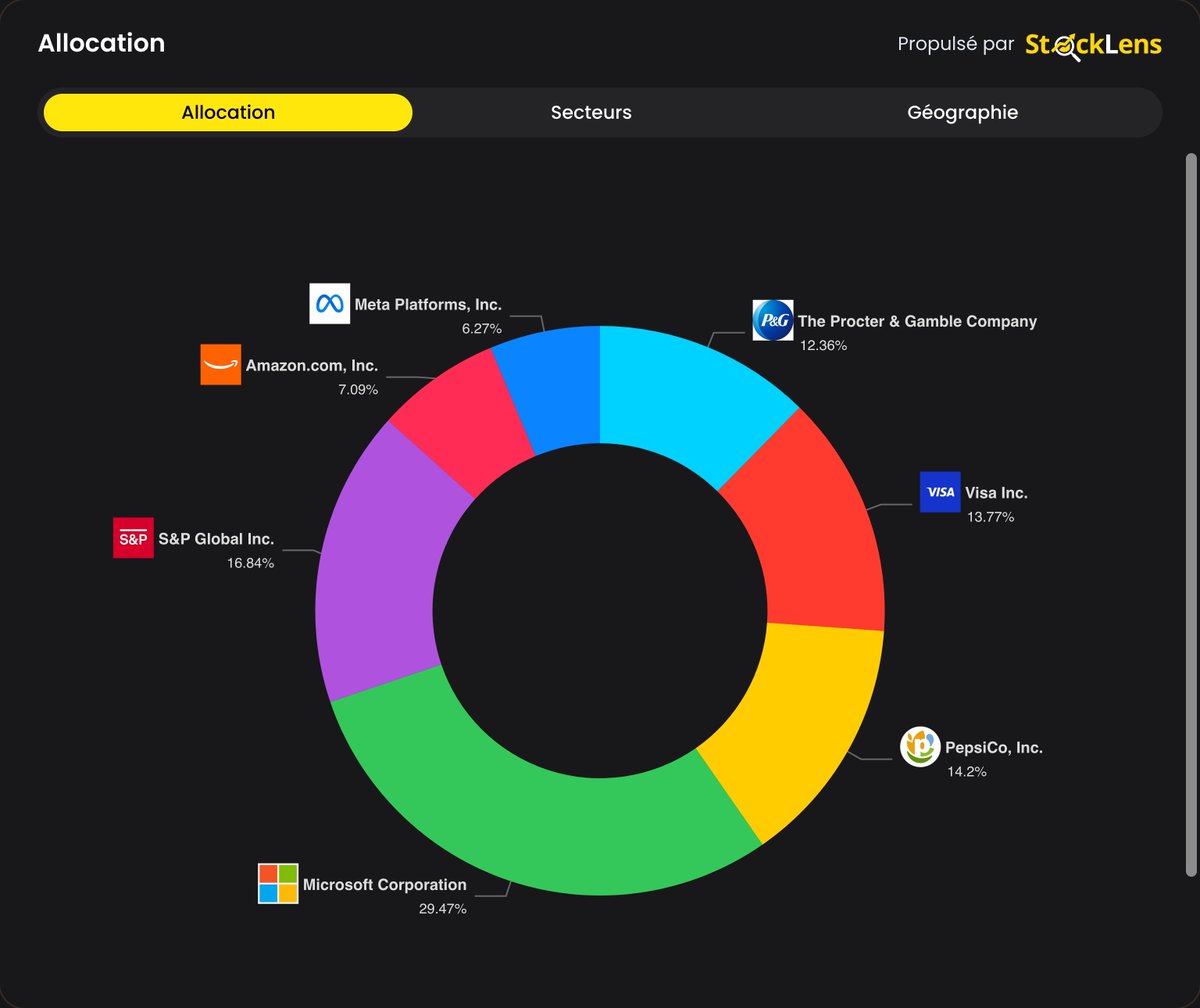
Task: Click the 14.2% value
Action: pos(967,771)
